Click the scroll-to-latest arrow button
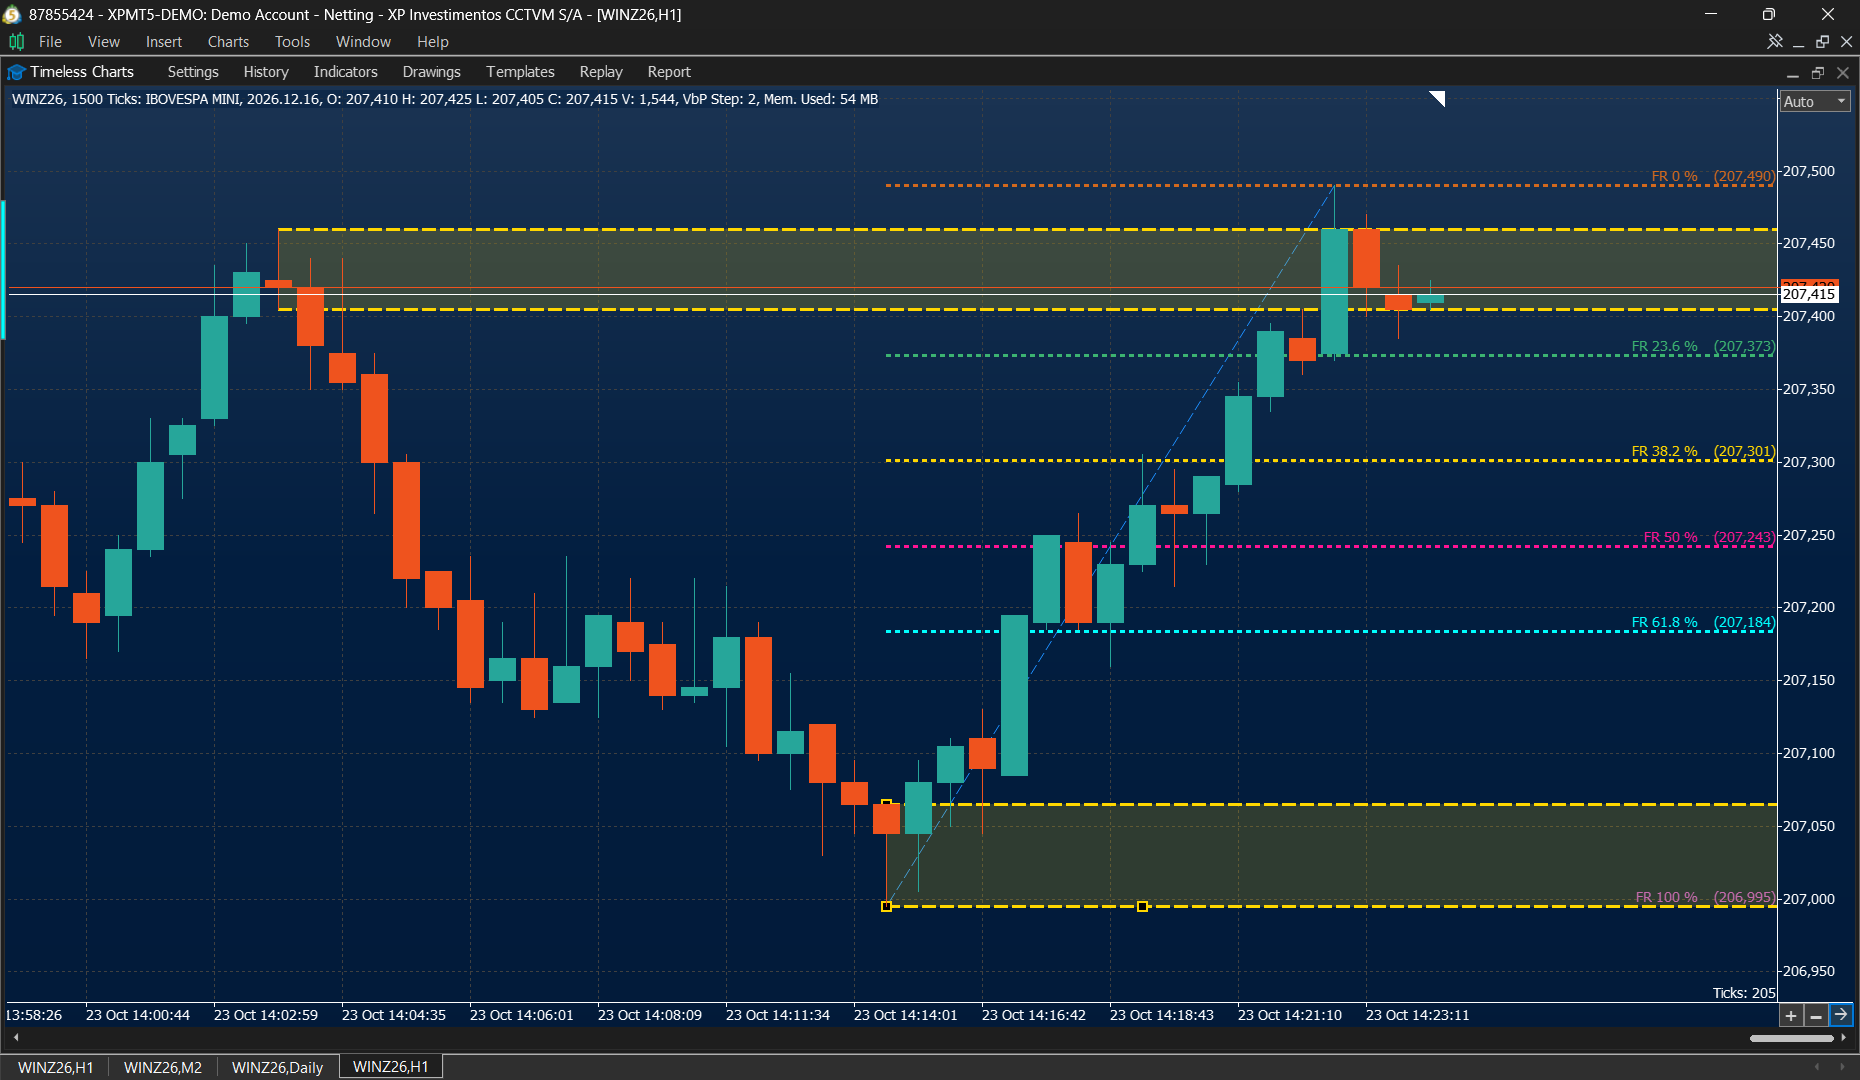This screenshot has height=1080, width=1860. tap(1841, 1015)
